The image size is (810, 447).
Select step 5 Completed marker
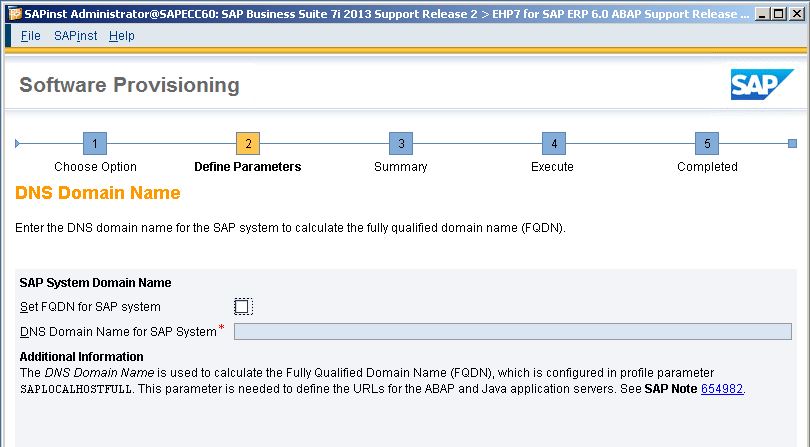[707, 143]
